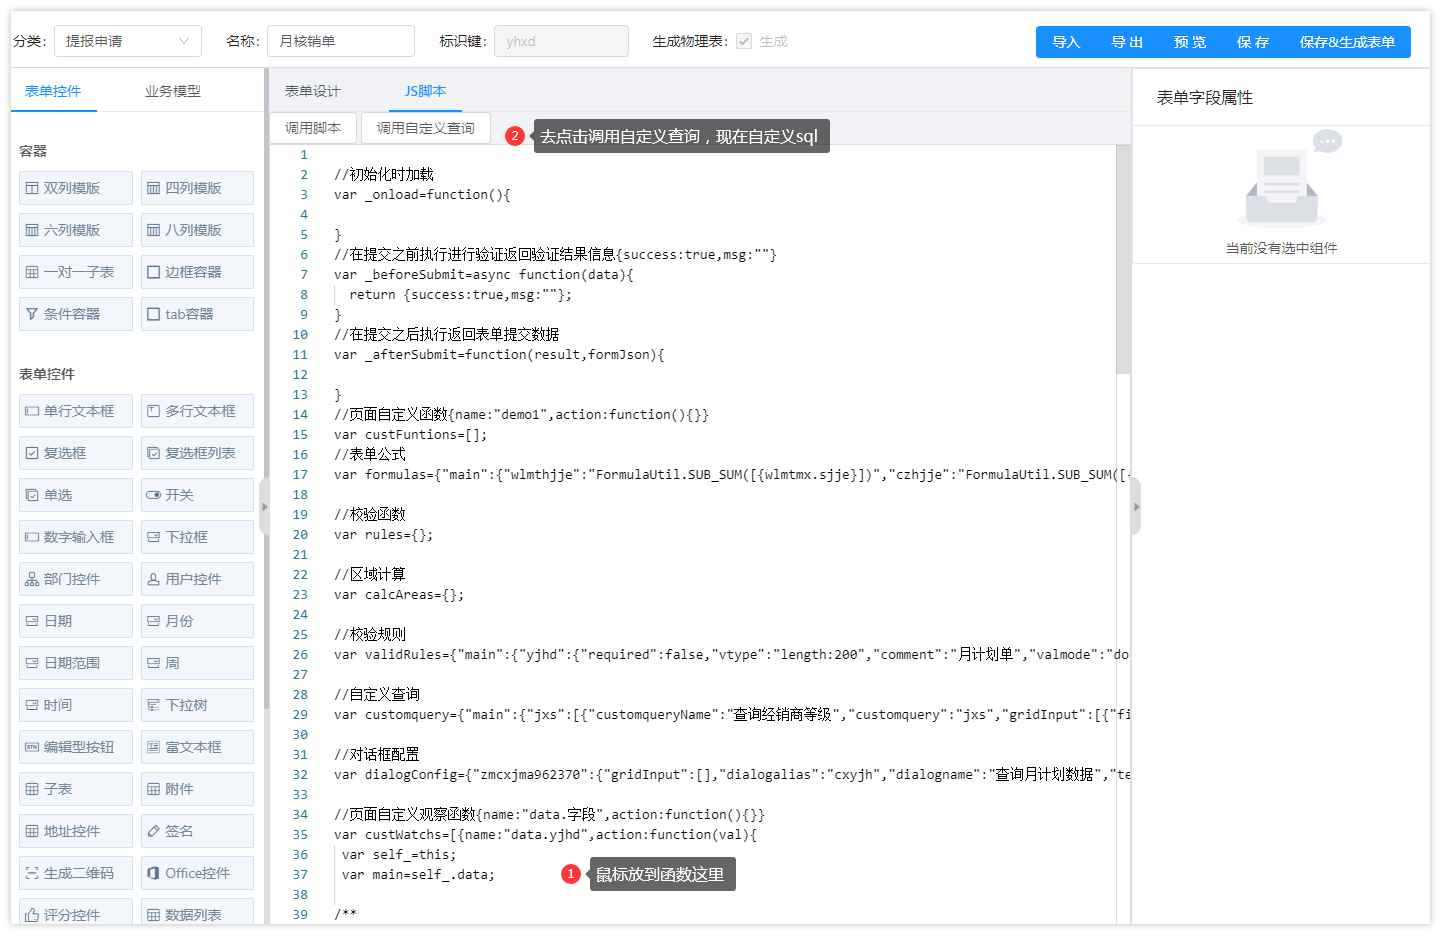Select the 用户控件 person icon
Viewport: 1442px width, 936px height.
pyautogui.click(x=154, y=579)
